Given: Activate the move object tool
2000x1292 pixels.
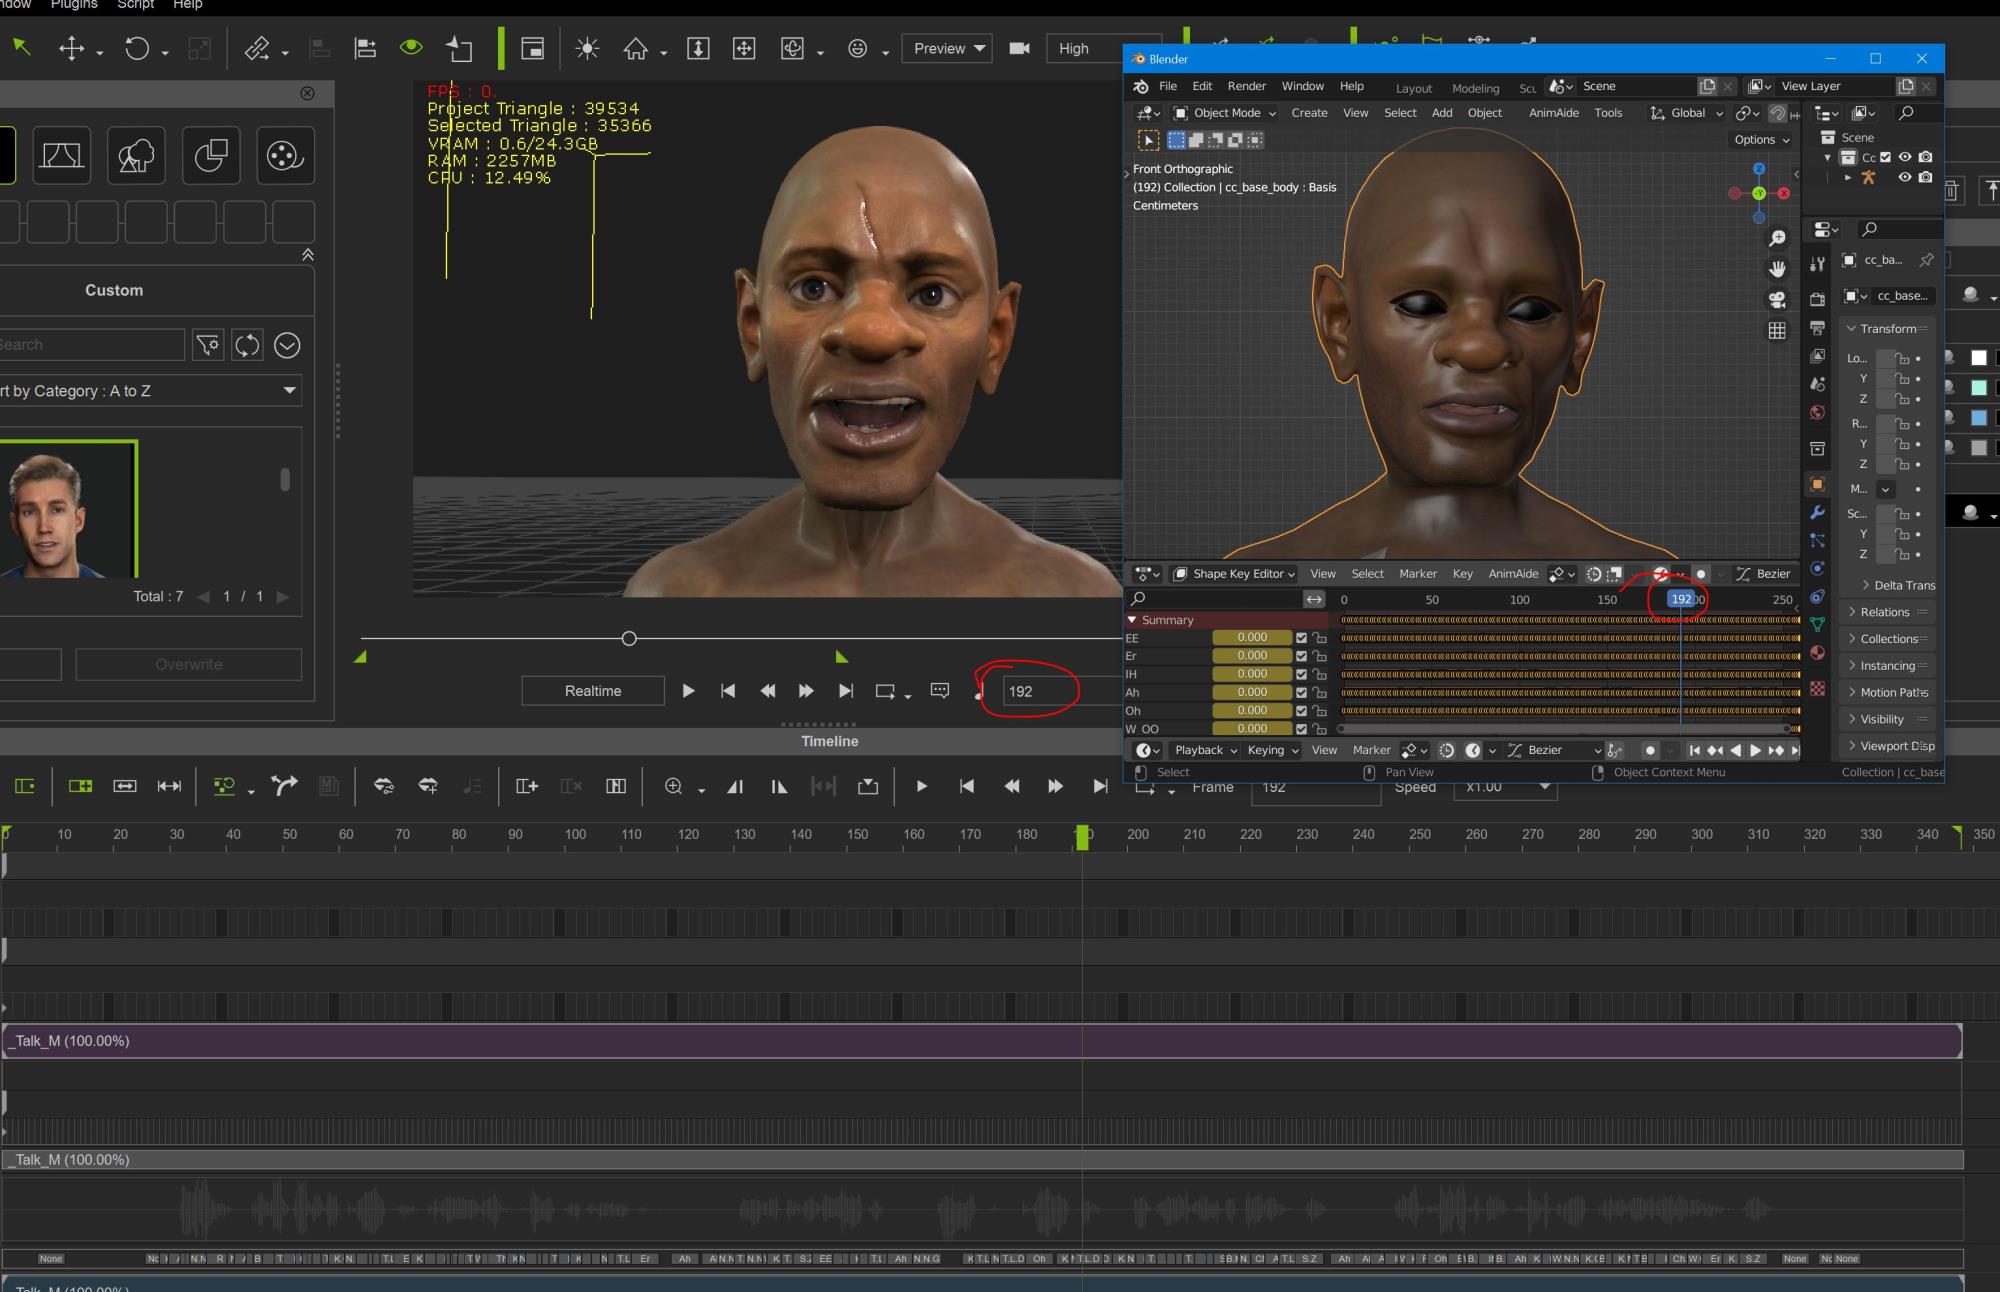Looking at the screenshot, I should [71, 48].
